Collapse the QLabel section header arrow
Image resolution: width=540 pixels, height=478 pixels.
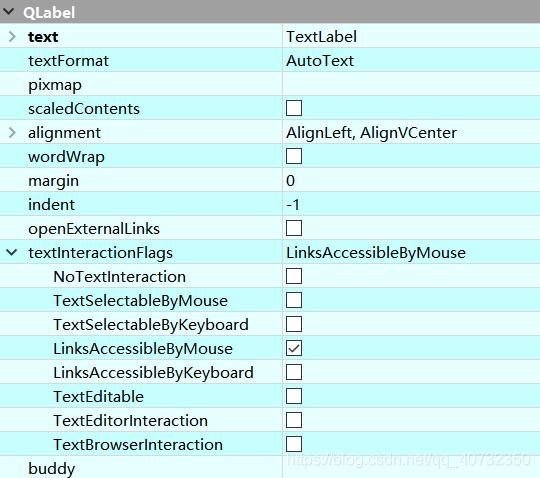8,12
